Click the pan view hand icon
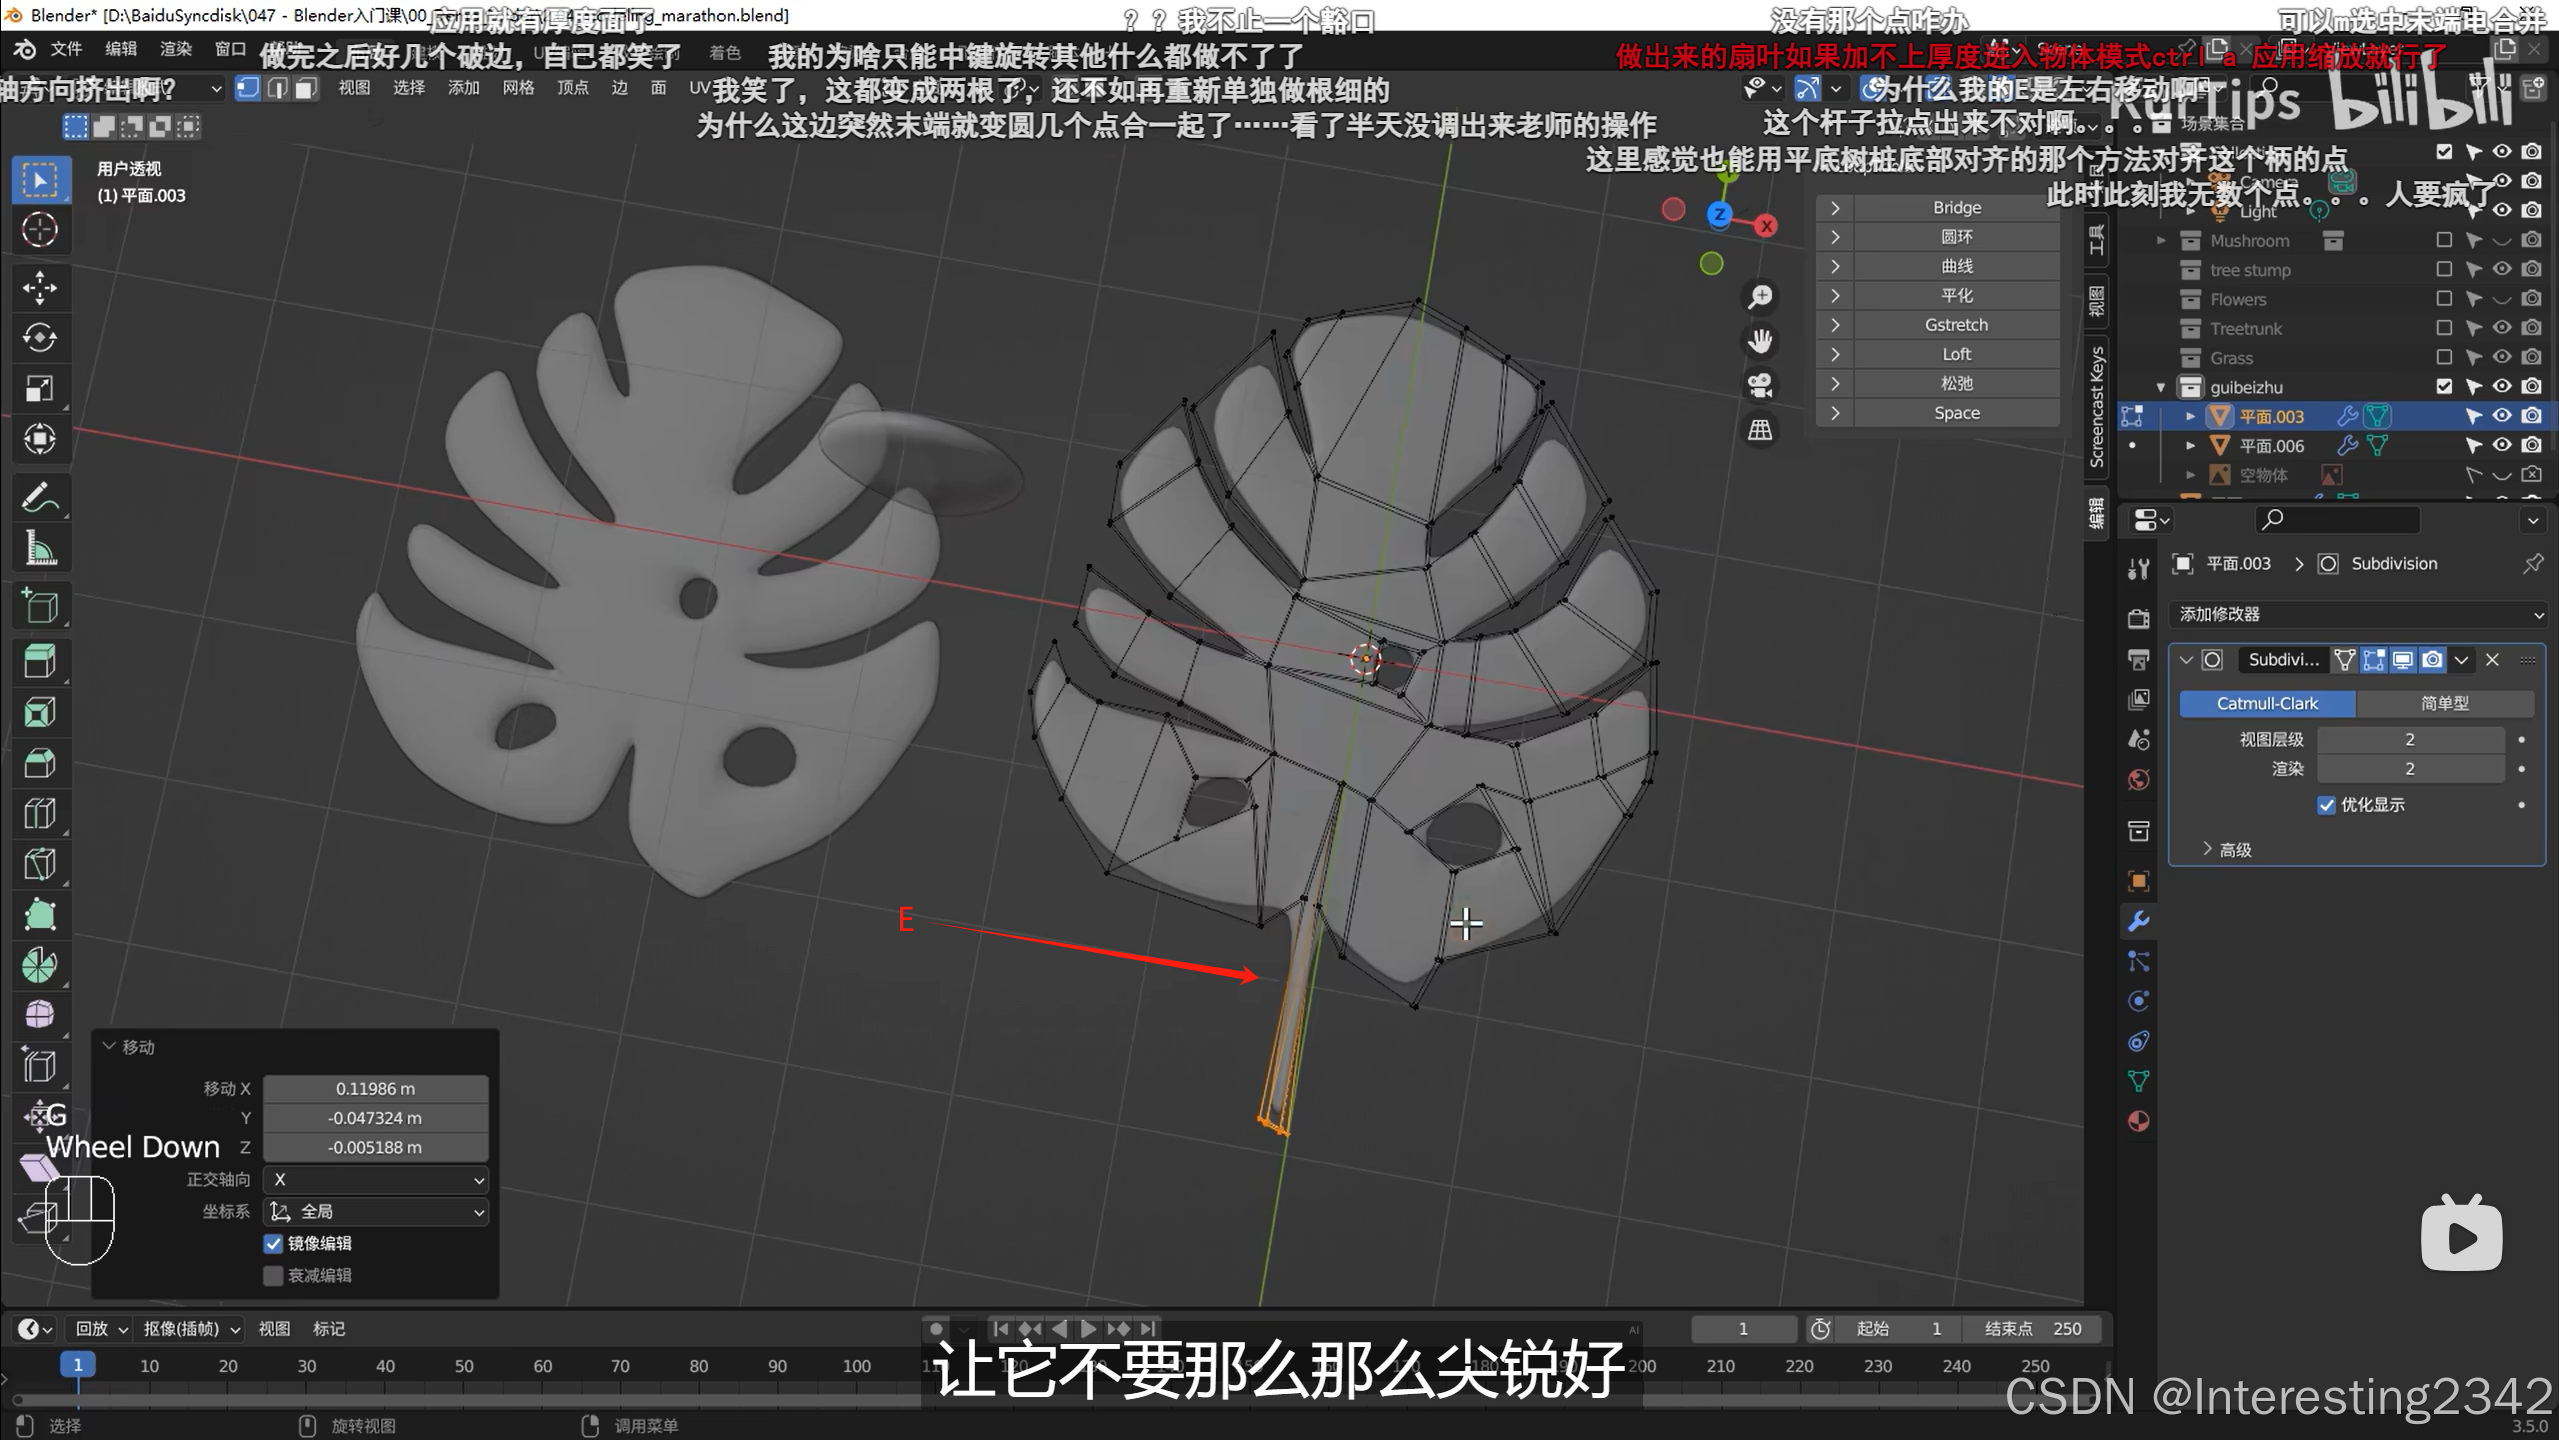2559x1440 pixels. (1760, 341)
